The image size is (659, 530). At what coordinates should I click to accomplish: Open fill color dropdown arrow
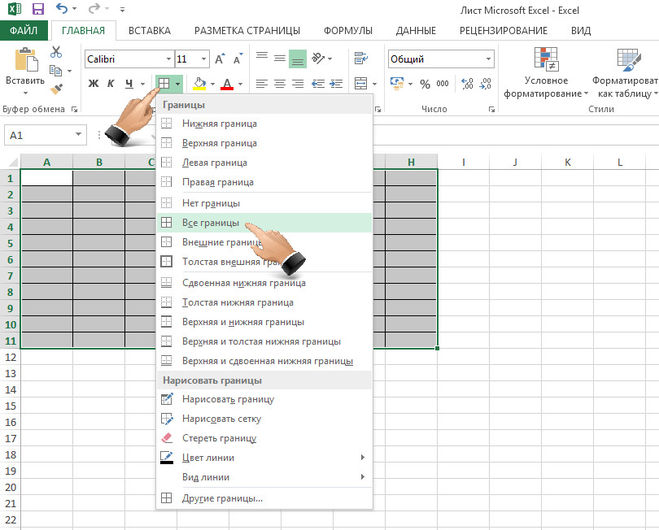tap(212, 84)
